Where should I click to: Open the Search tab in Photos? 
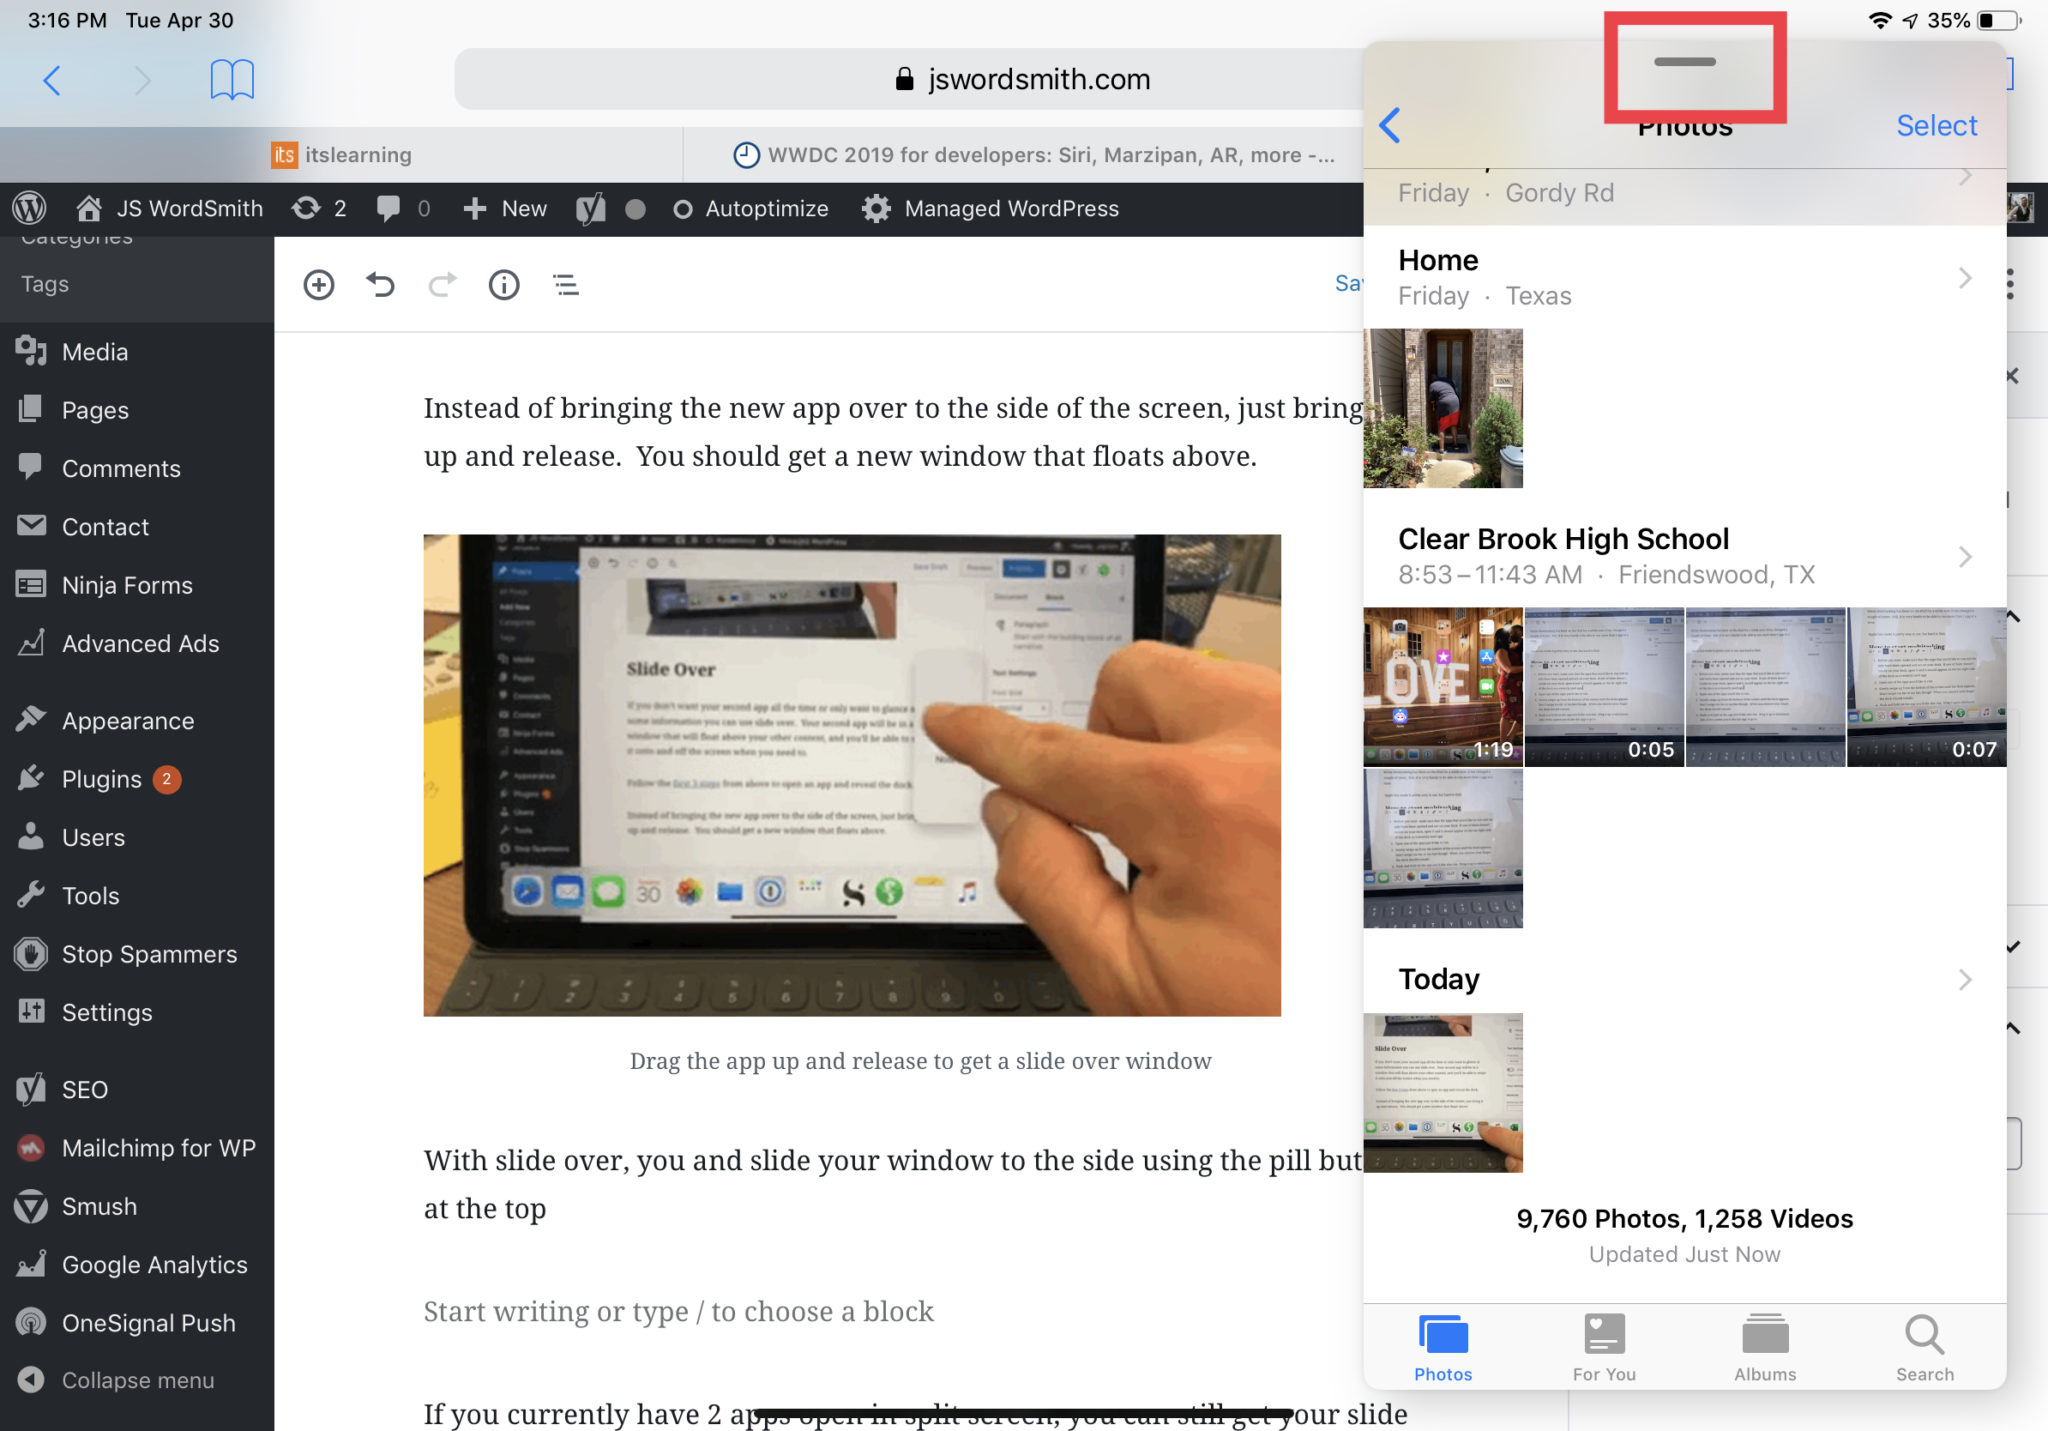point(1923,1347)
